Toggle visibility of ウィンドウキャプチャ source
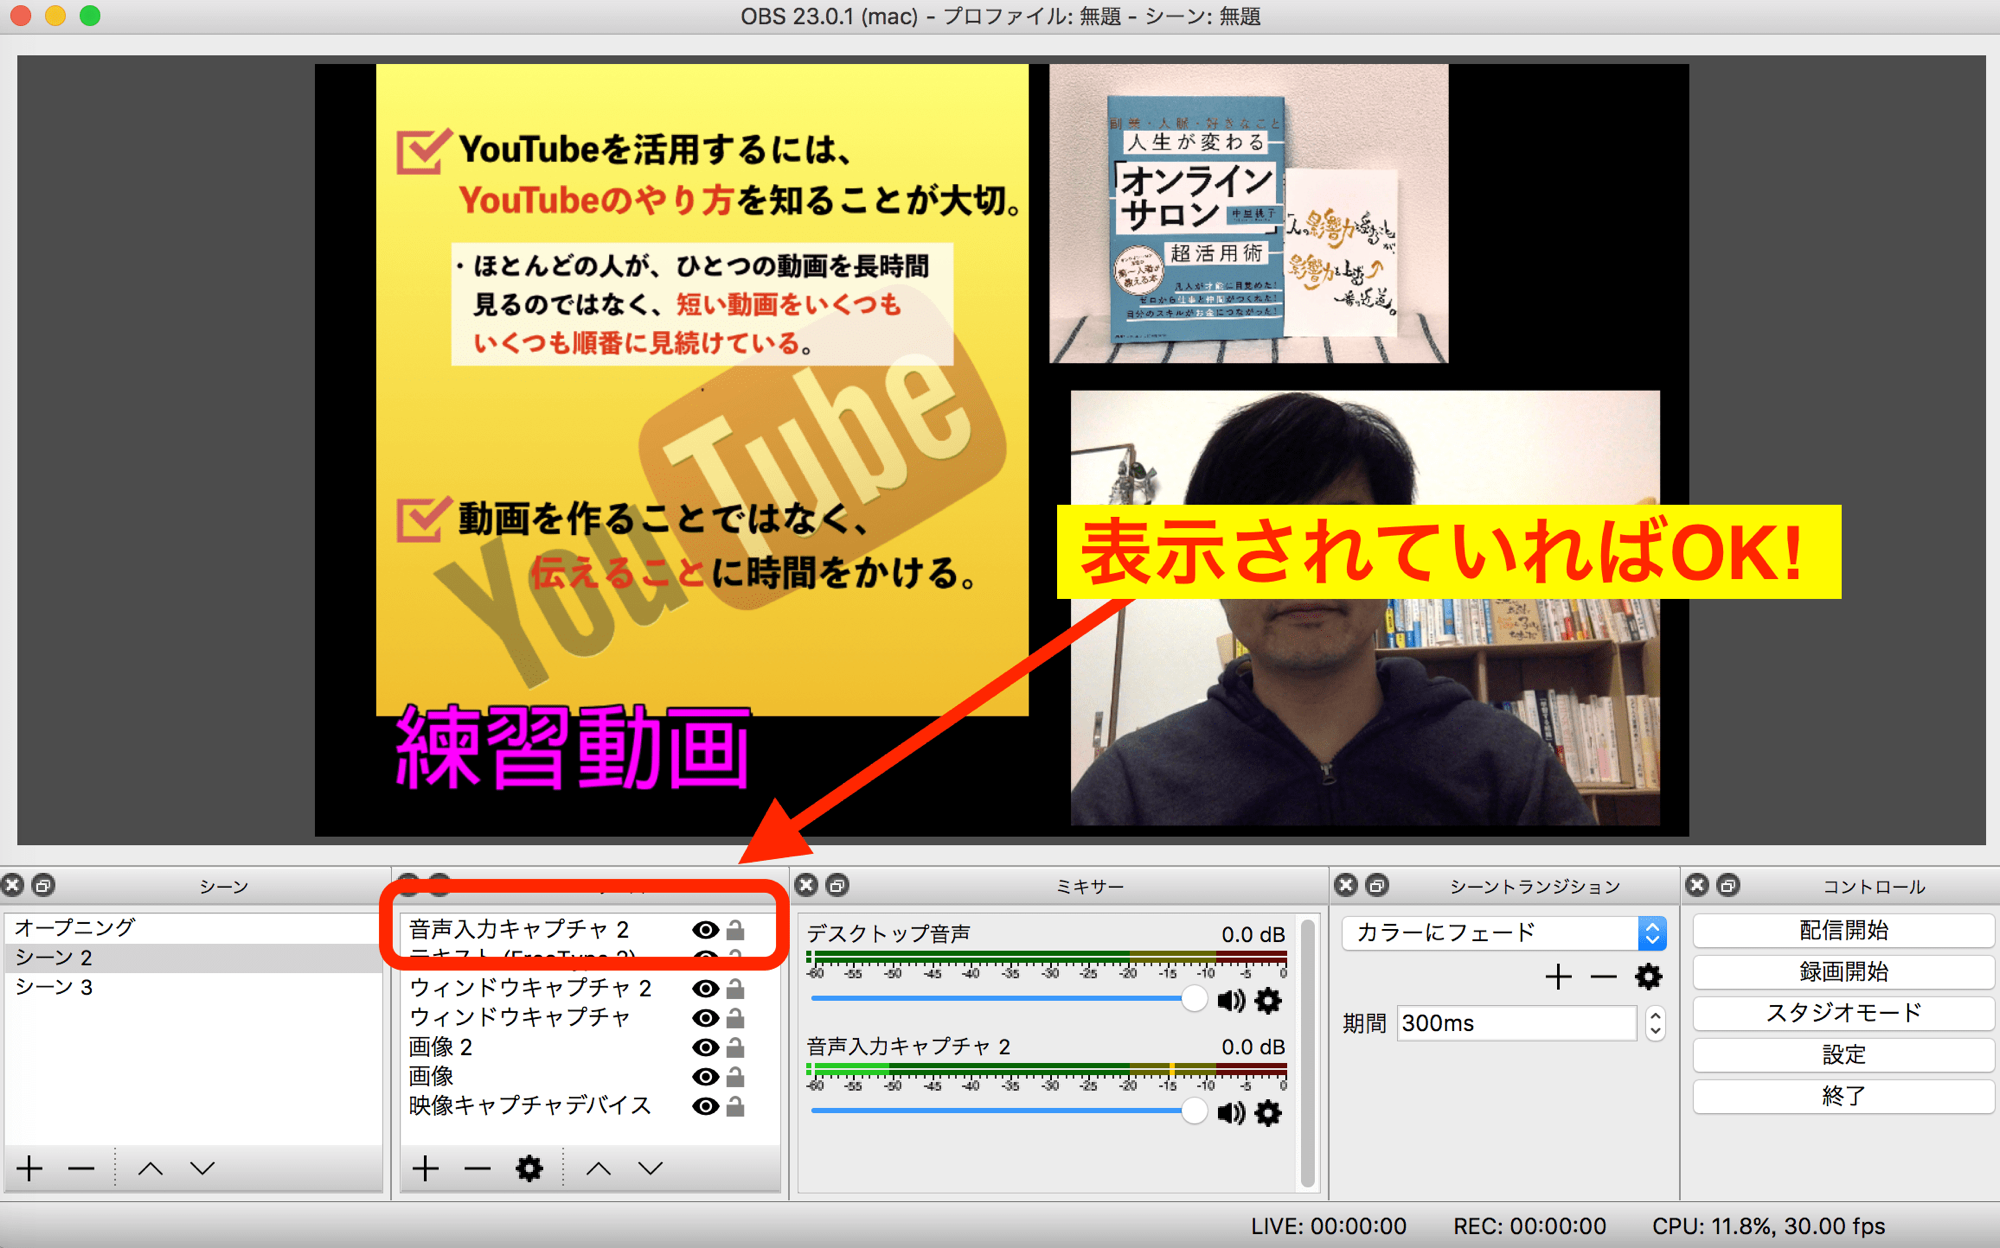 [705, 1017]
